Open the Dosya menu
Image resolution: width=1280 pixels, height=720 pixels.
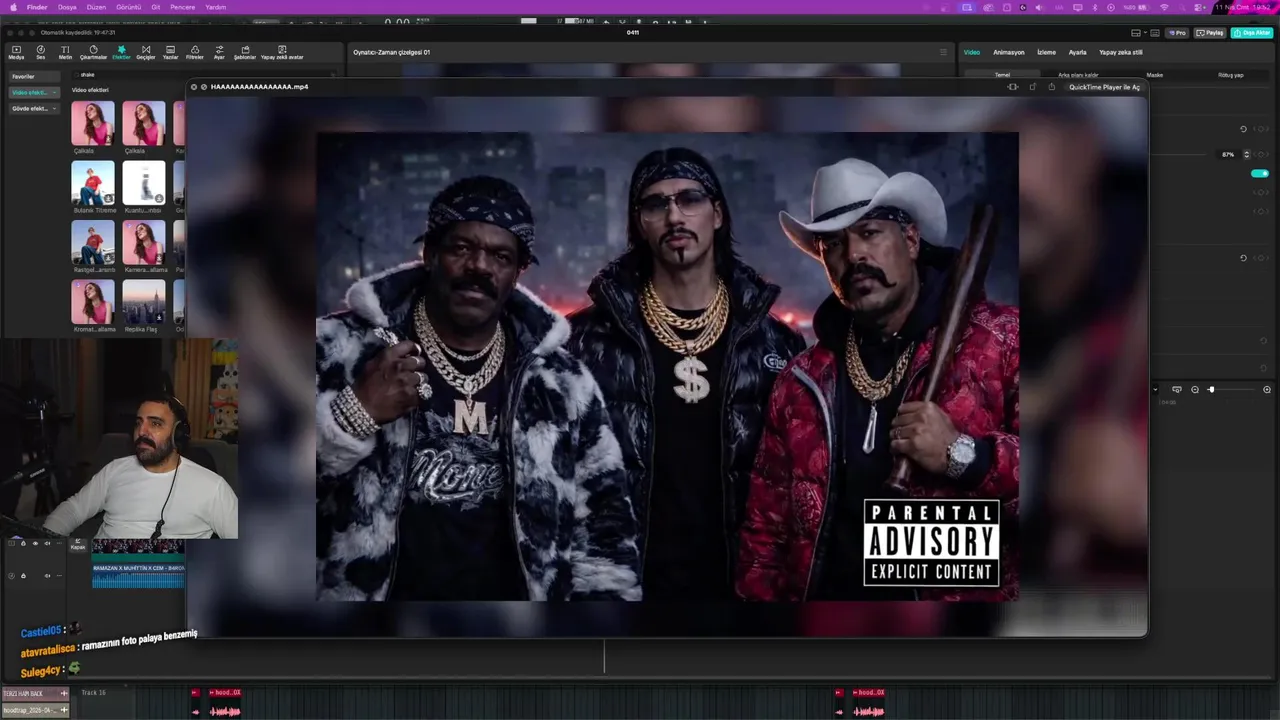(x=67, y=7)
